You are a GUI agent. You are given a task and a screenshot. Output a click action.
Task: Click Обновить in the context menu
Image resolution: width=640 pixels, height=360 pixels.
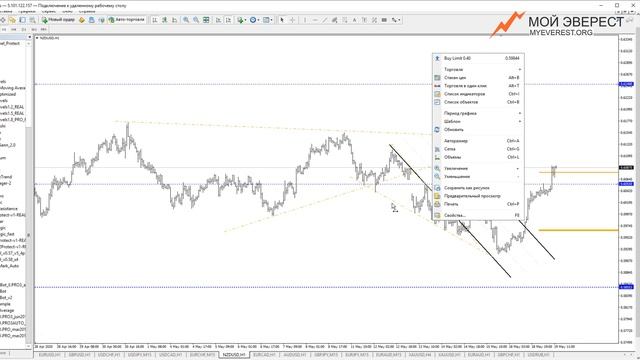point(478,129)
